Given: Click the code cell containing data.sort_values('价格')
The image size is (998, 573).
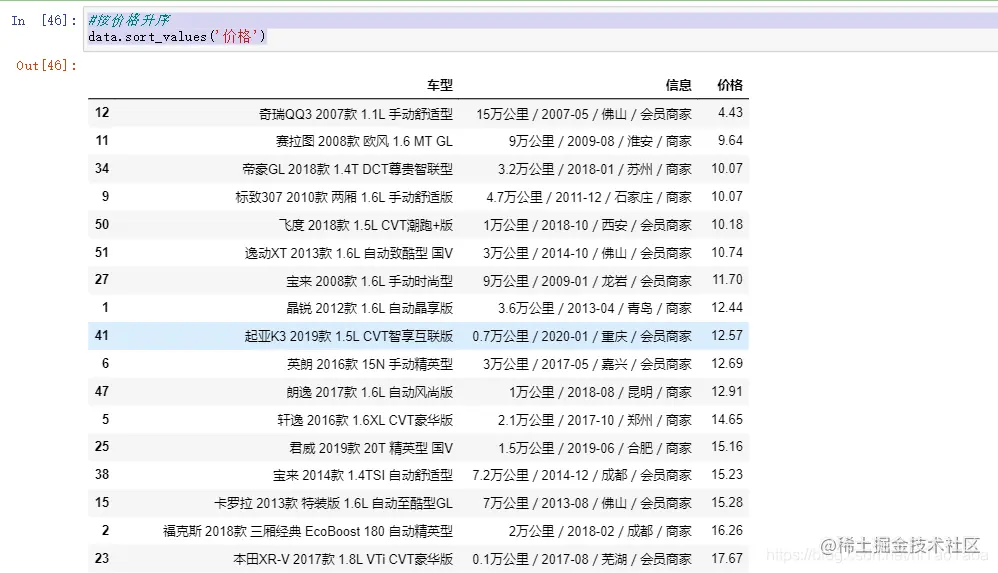Looking at the screenshot, I should coord(542,29).
